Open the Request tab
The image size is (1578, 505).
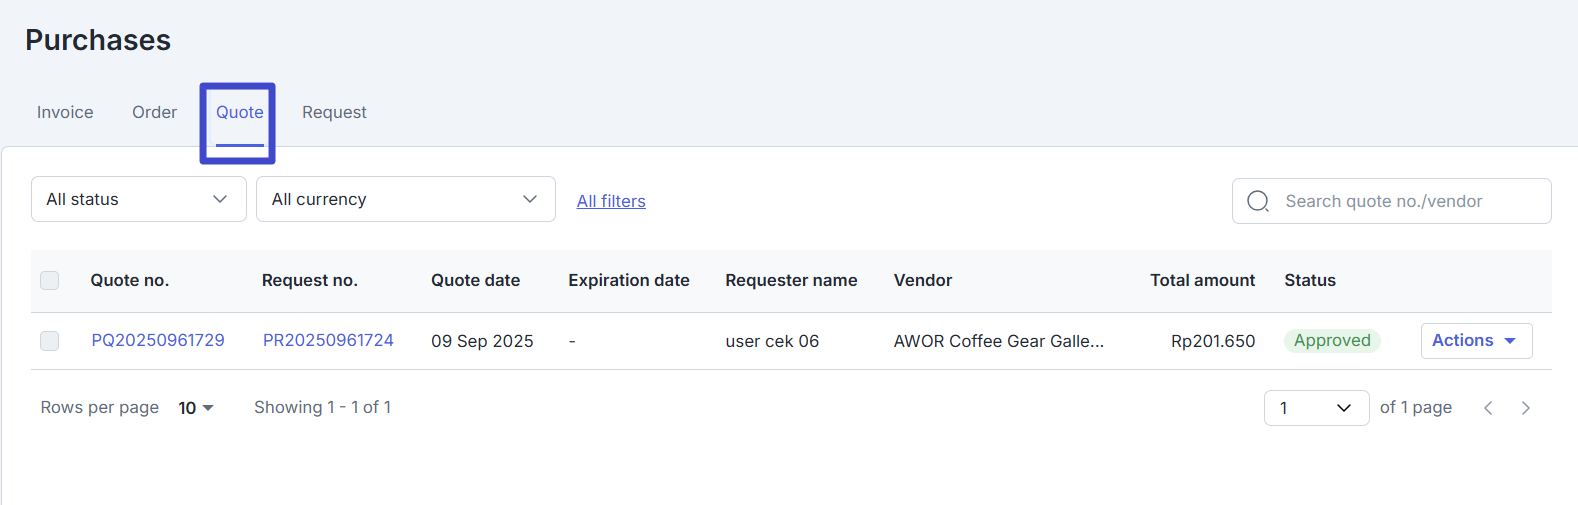tap(334, 112)
